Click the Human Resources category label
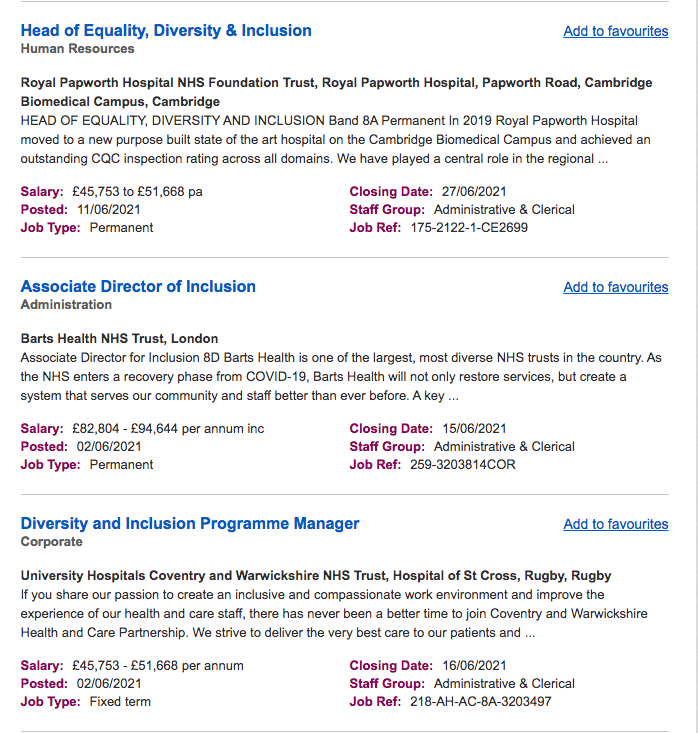Image resolution: width=698 pixels, height=733 pixels. point(77,48)
